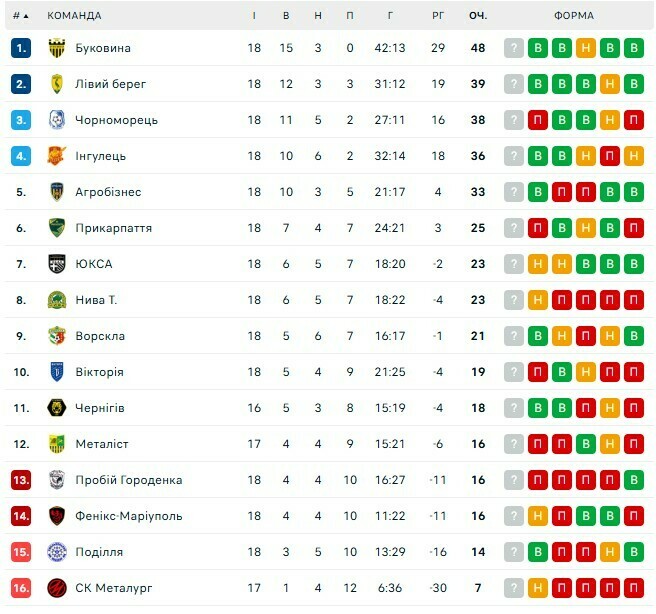The height and width of the screenshot is (614, 656).
Task: Click the rank 1 position badge
Action: pyautogui.click(x=22, y=48)
